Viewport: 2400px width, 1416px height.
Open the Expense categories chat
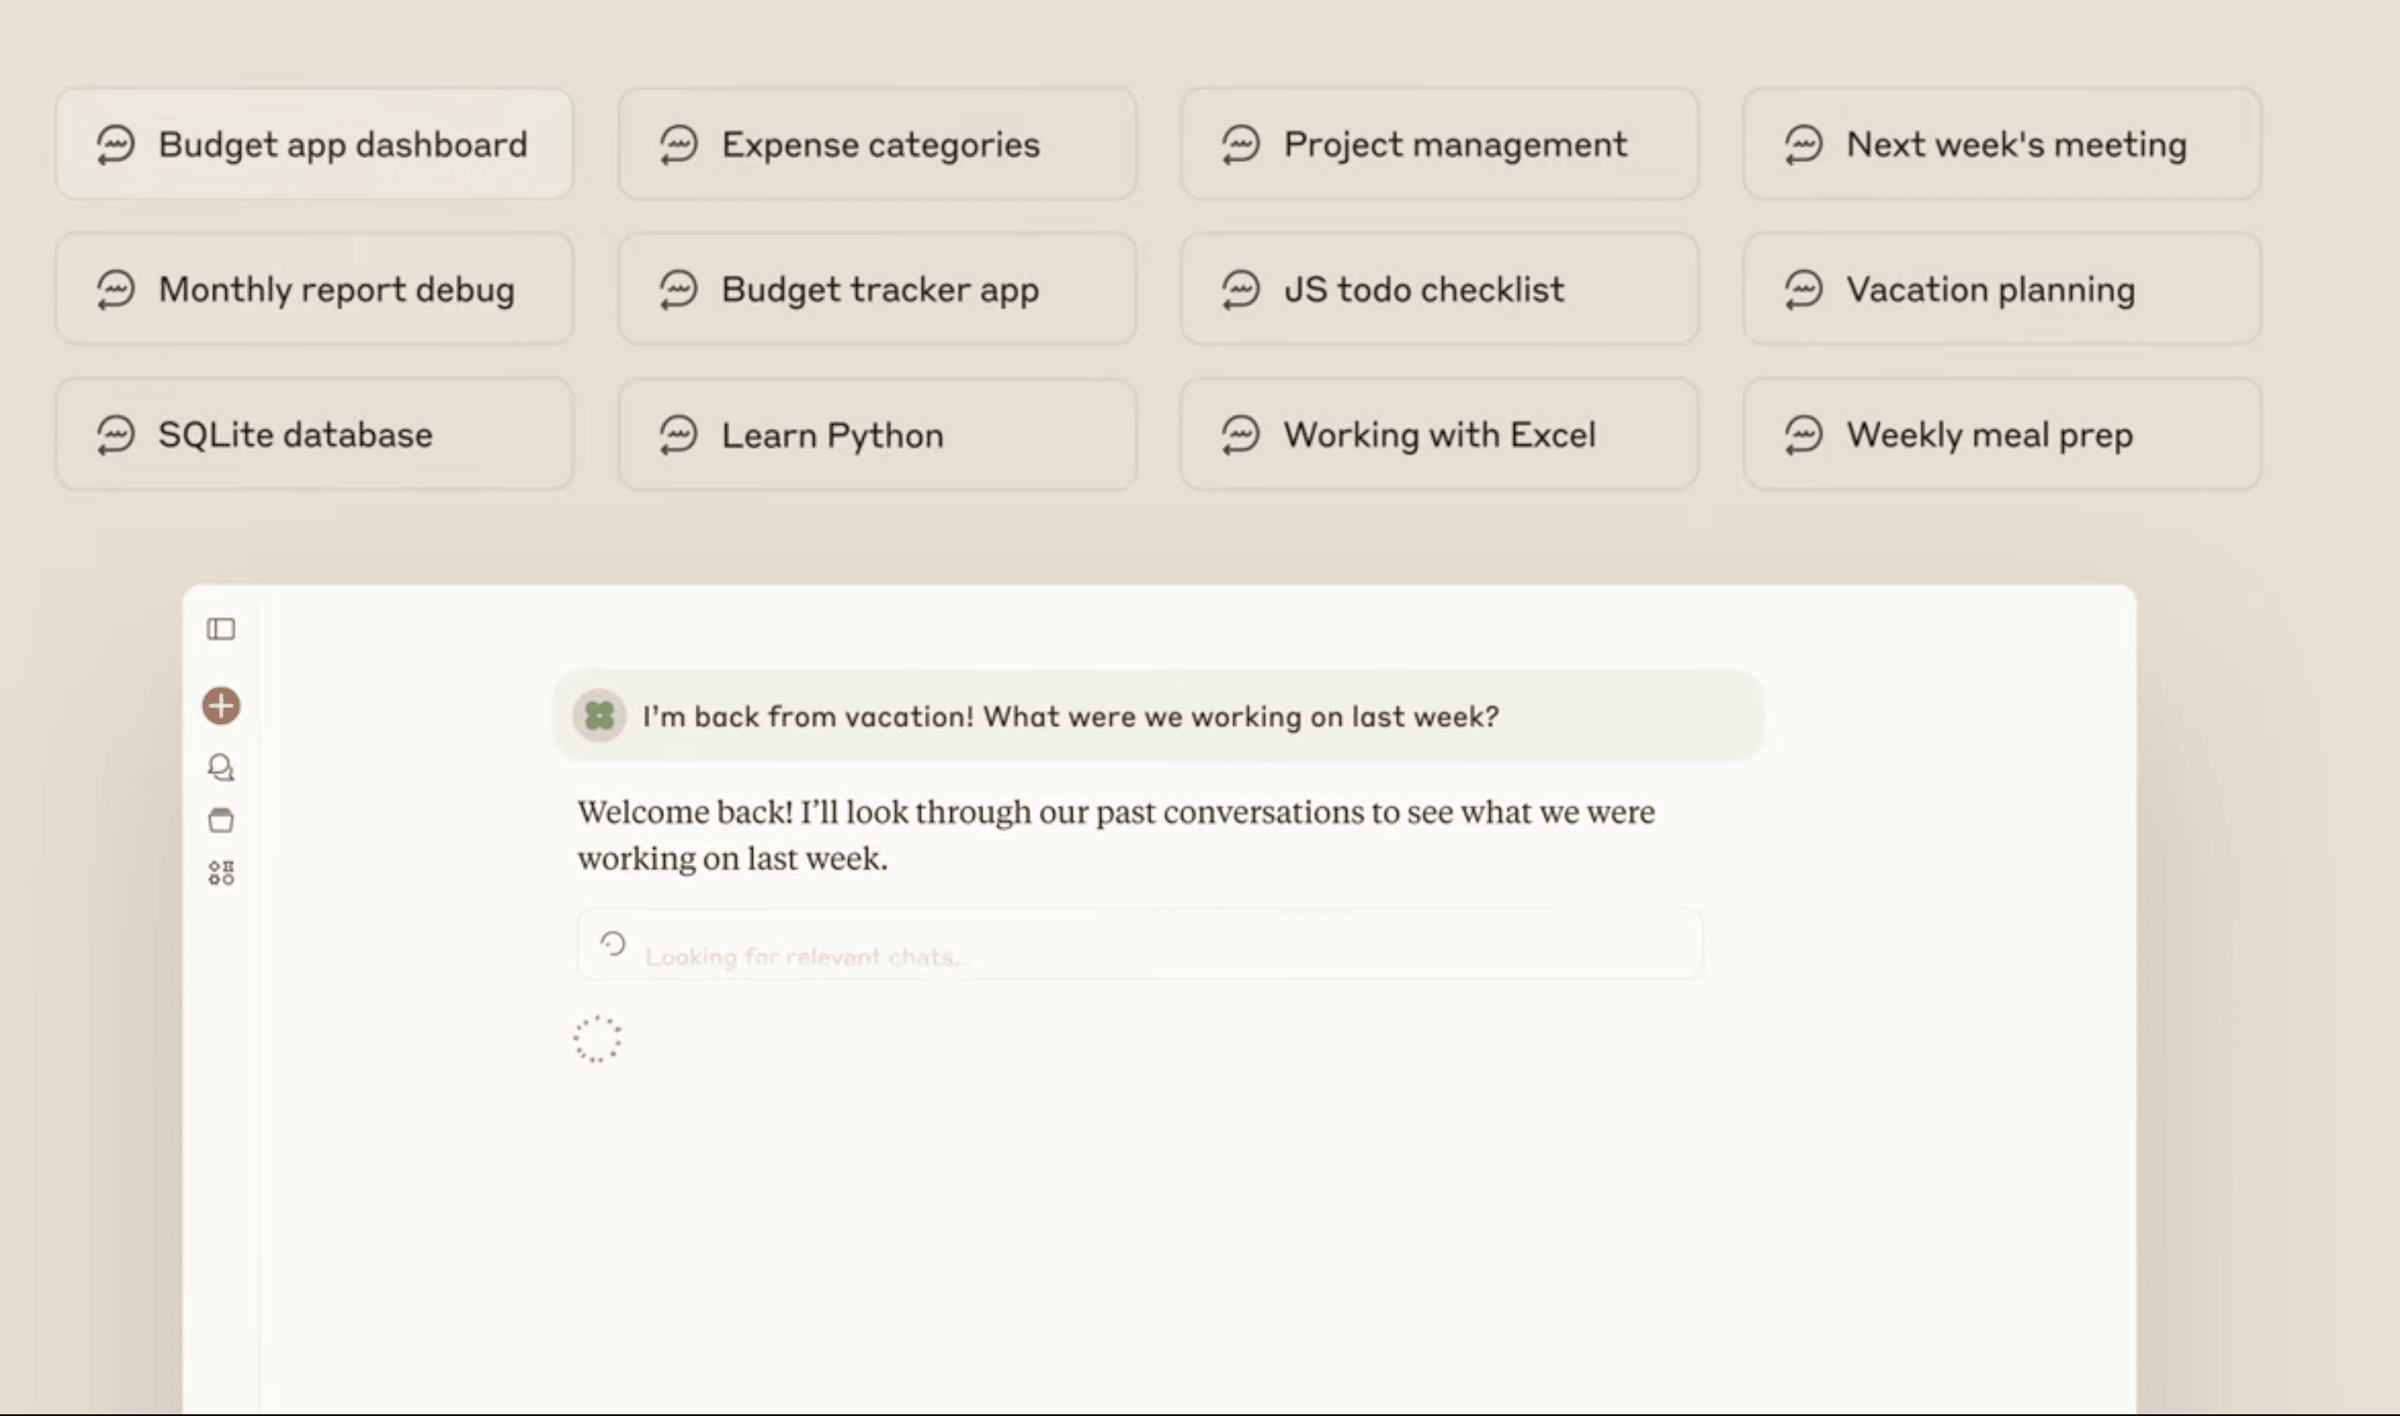tap(877, 144)
